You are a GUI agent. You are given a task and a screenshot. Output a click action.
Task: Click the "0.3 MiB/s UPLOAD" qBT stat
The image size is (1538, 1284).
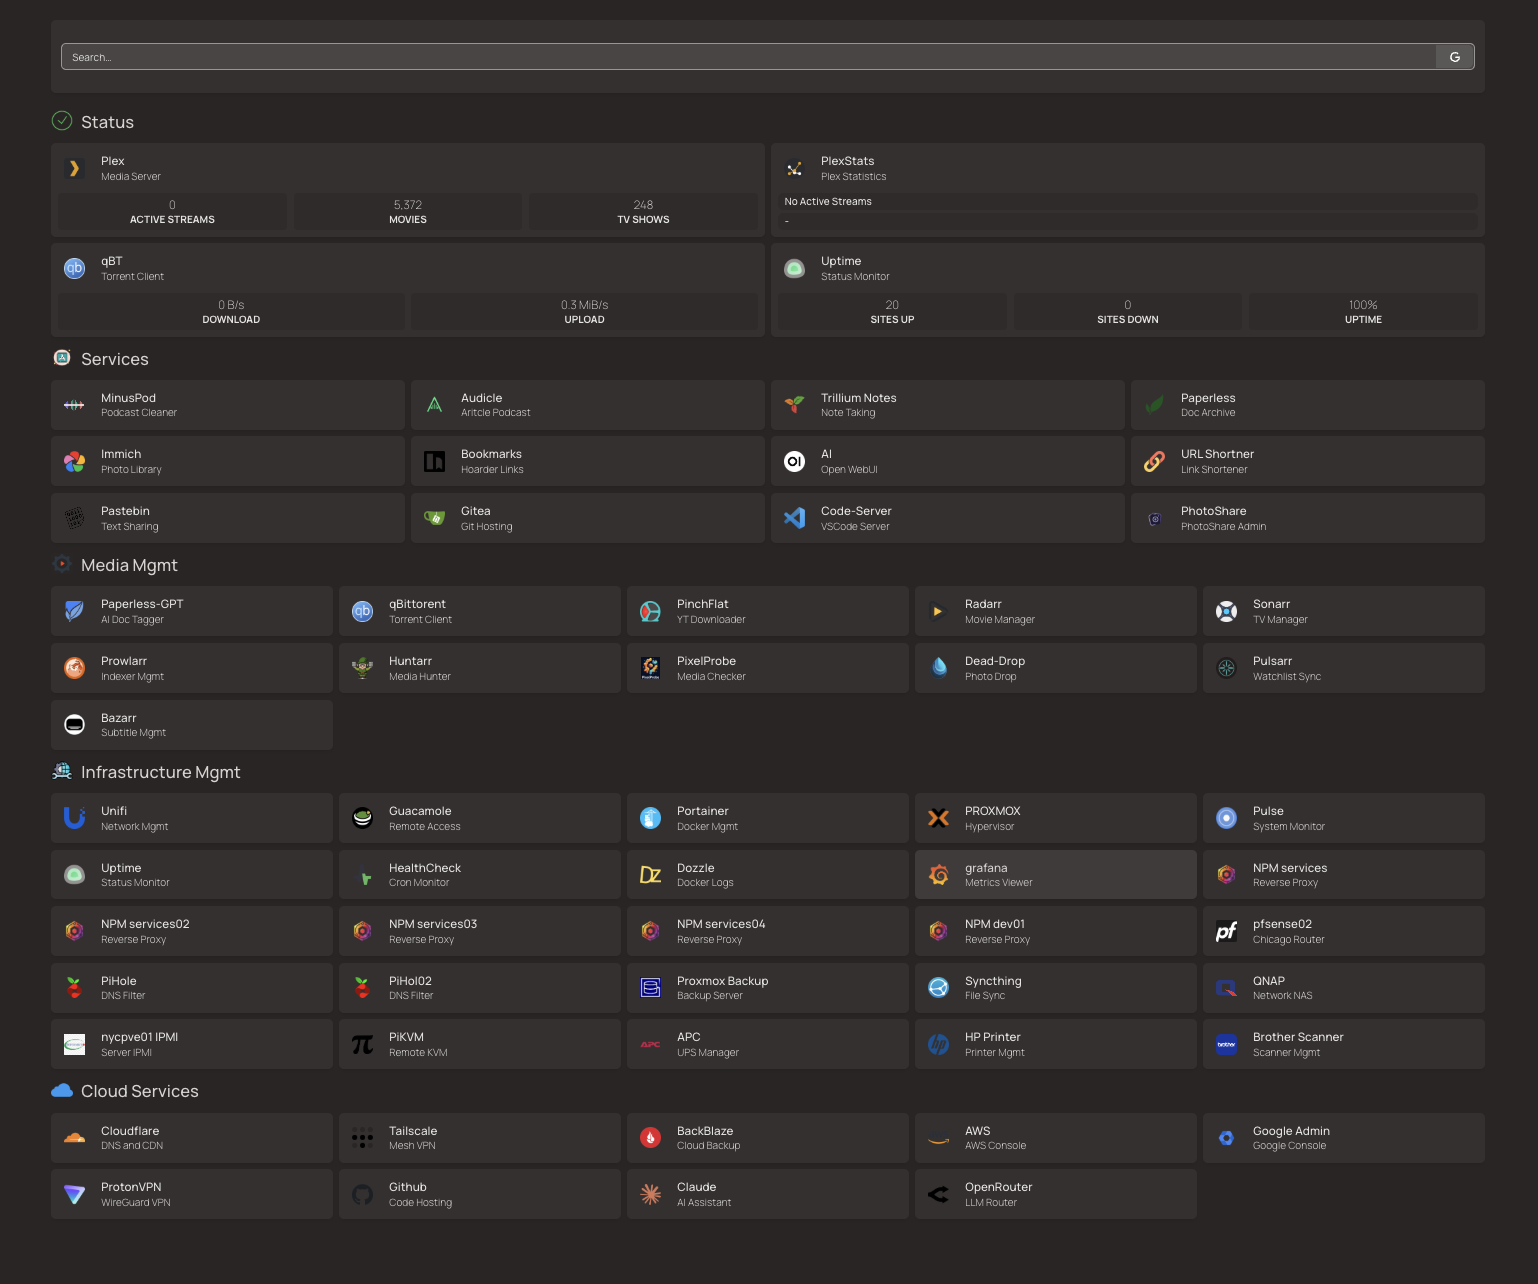tap(584, 312)
